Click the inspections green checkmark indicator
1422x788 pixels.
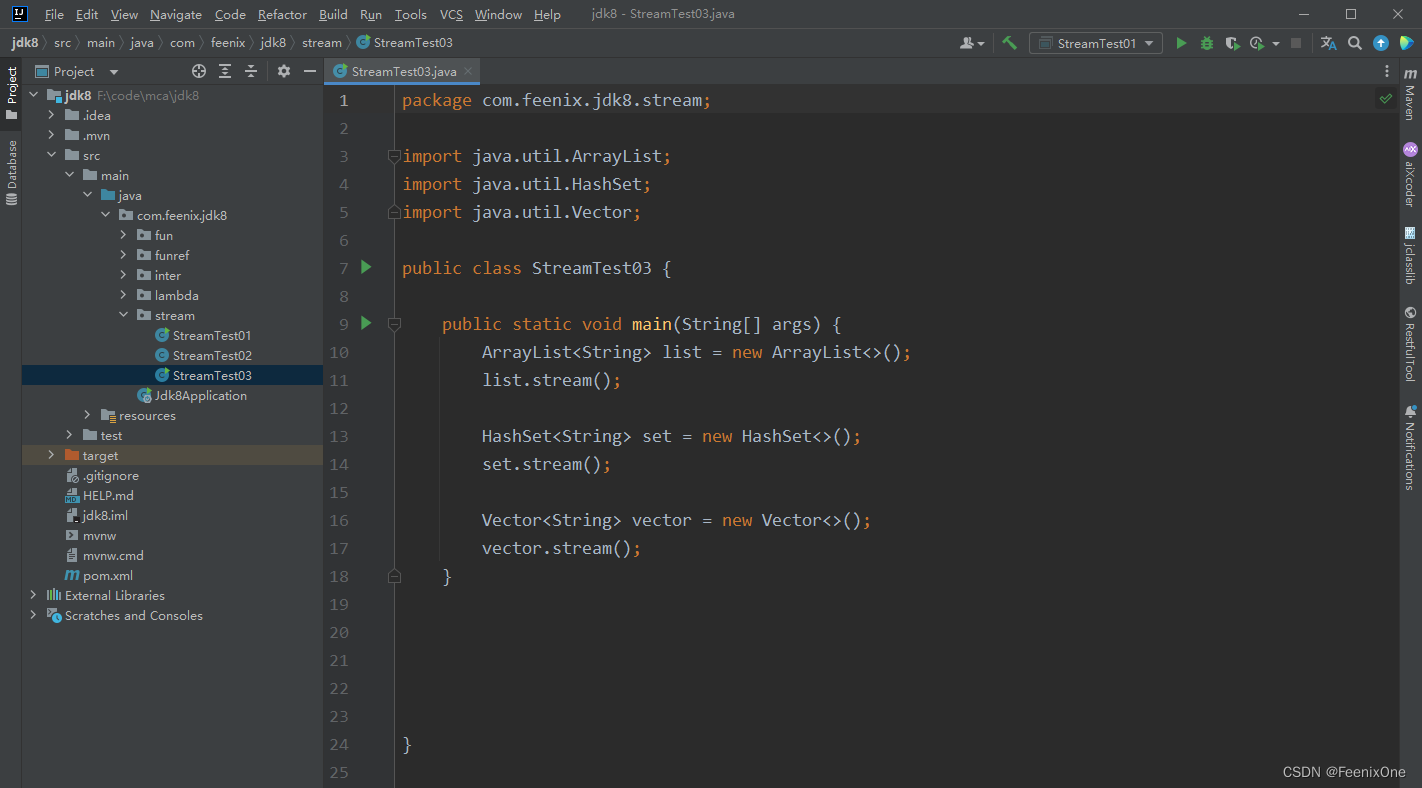coord(1385,99)
